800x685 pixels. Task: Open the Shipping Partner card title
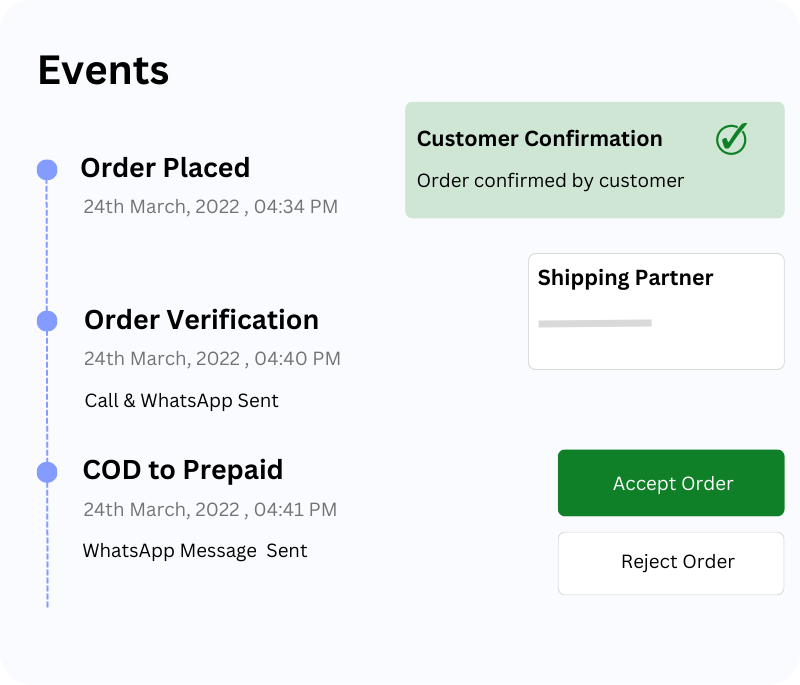pyautogui.click(x=625, y=278)
